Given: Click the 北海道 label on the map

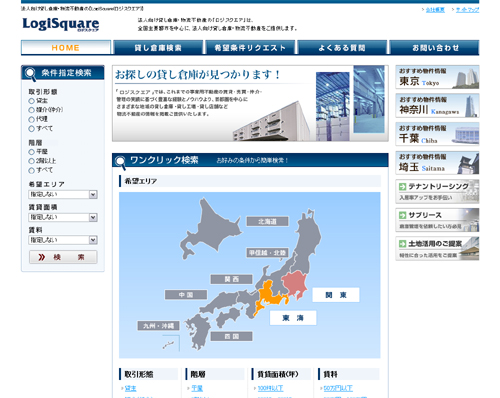Looking at the screenshot, I should click(x=267, y=221).
